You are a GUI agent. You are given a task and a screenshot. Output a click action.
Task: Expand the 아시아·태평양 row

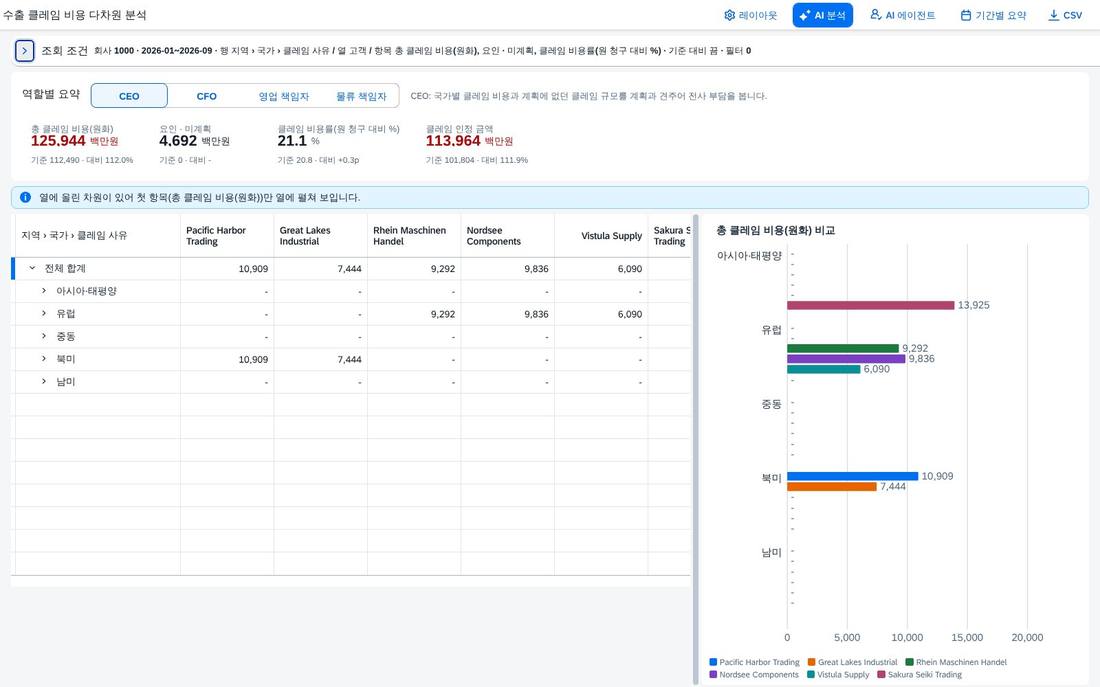[x=44, y=291]
